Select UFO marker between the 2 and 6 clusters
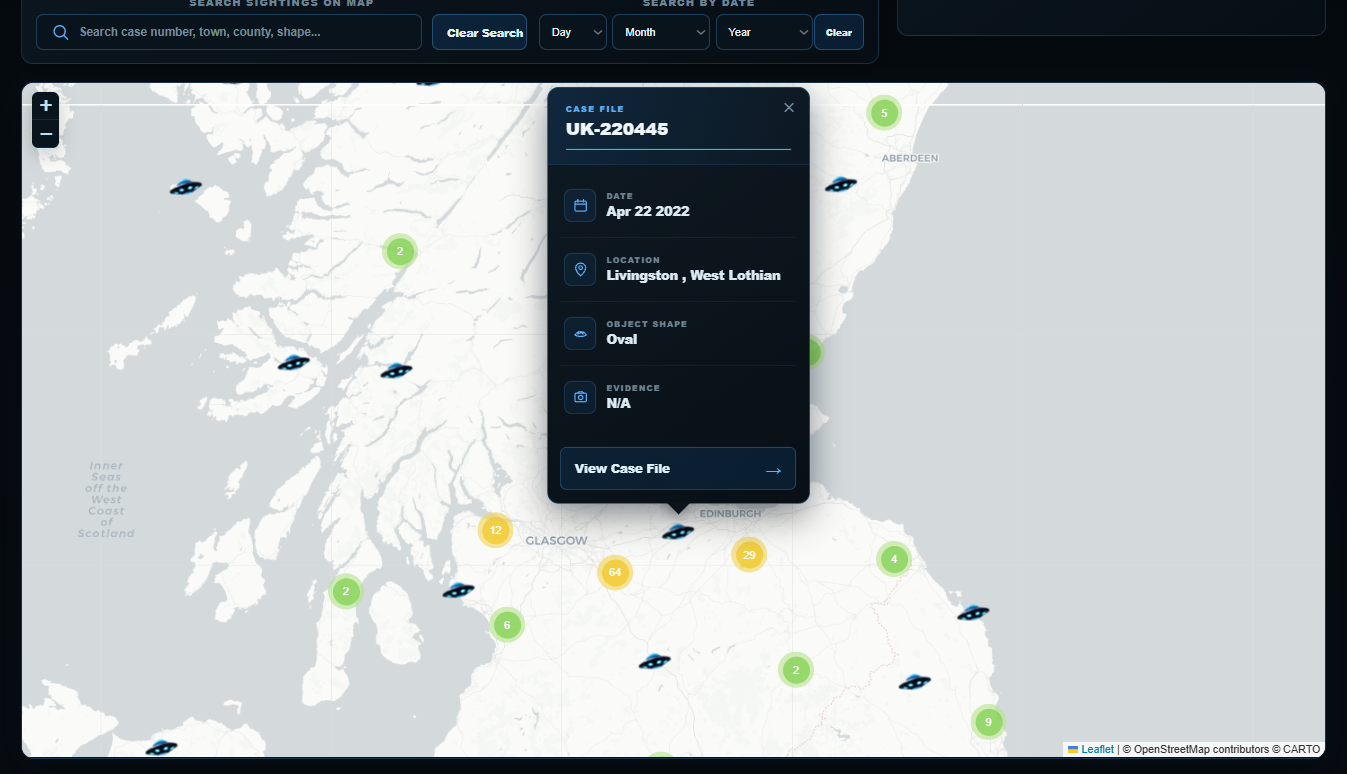The width and height of the screenshot is (1347, 774). click(x=458, y=590)
